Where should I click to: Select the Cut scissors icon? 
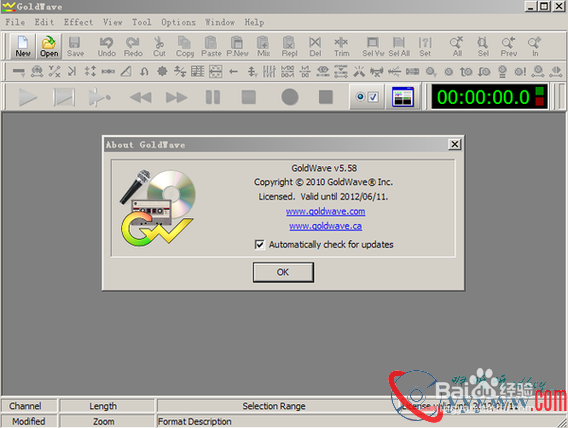(x=159, y=46)
